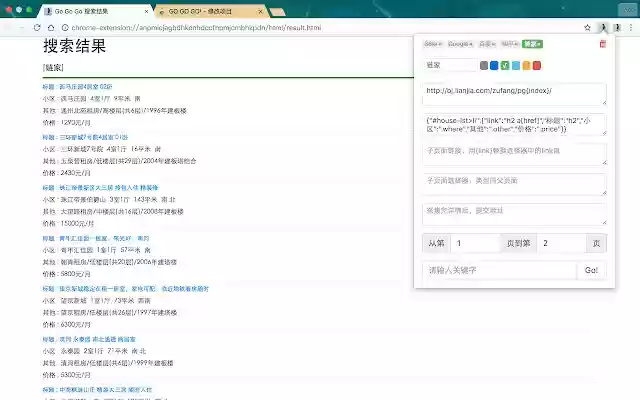This screenshot has height=400, width=640.
Task: Open the Google tag dropdown in the popup
Action: (x=460, y=44)
